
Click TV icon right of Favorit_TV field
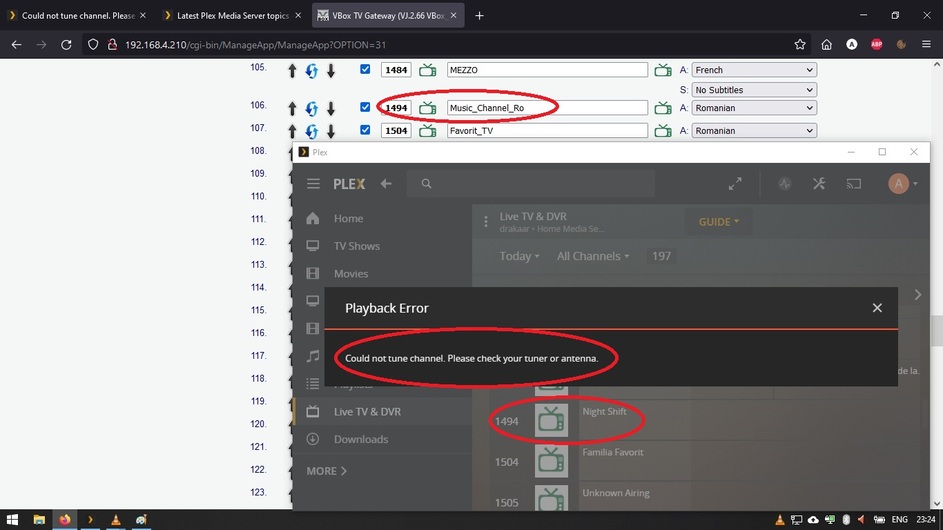coord(663,131)
